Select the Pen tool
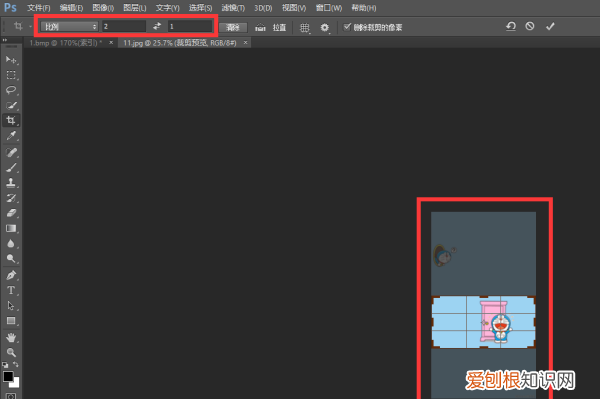Screen dimensions: 600x399 (x=11, y=275)
